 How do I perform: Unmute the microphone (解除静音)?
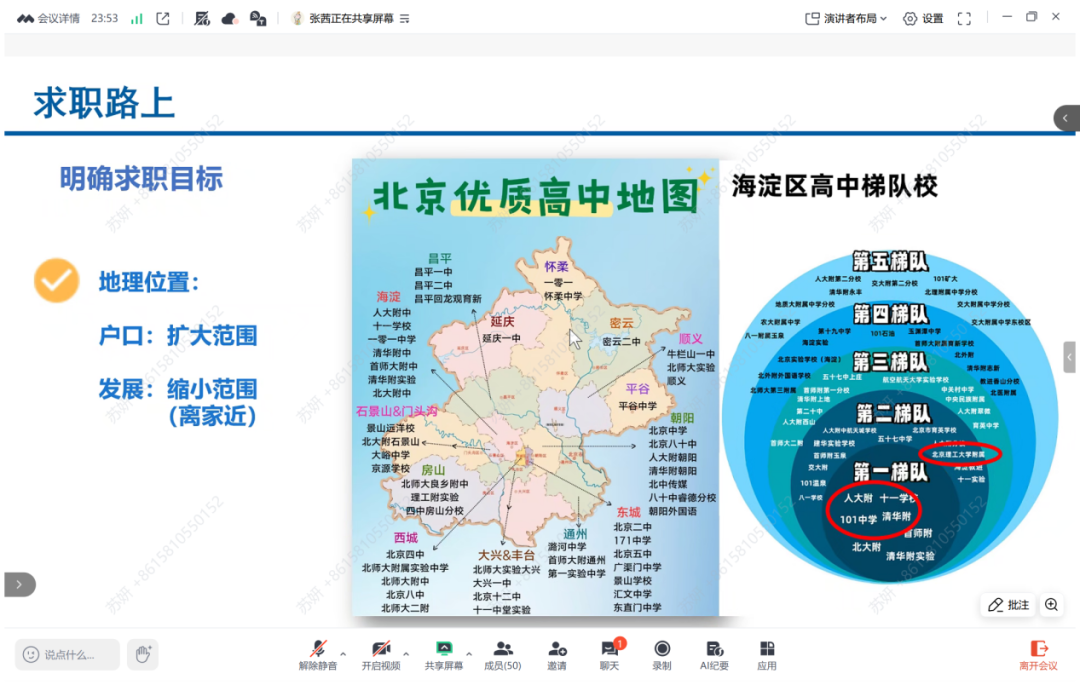pyautogui.click(x=318, y=651)
